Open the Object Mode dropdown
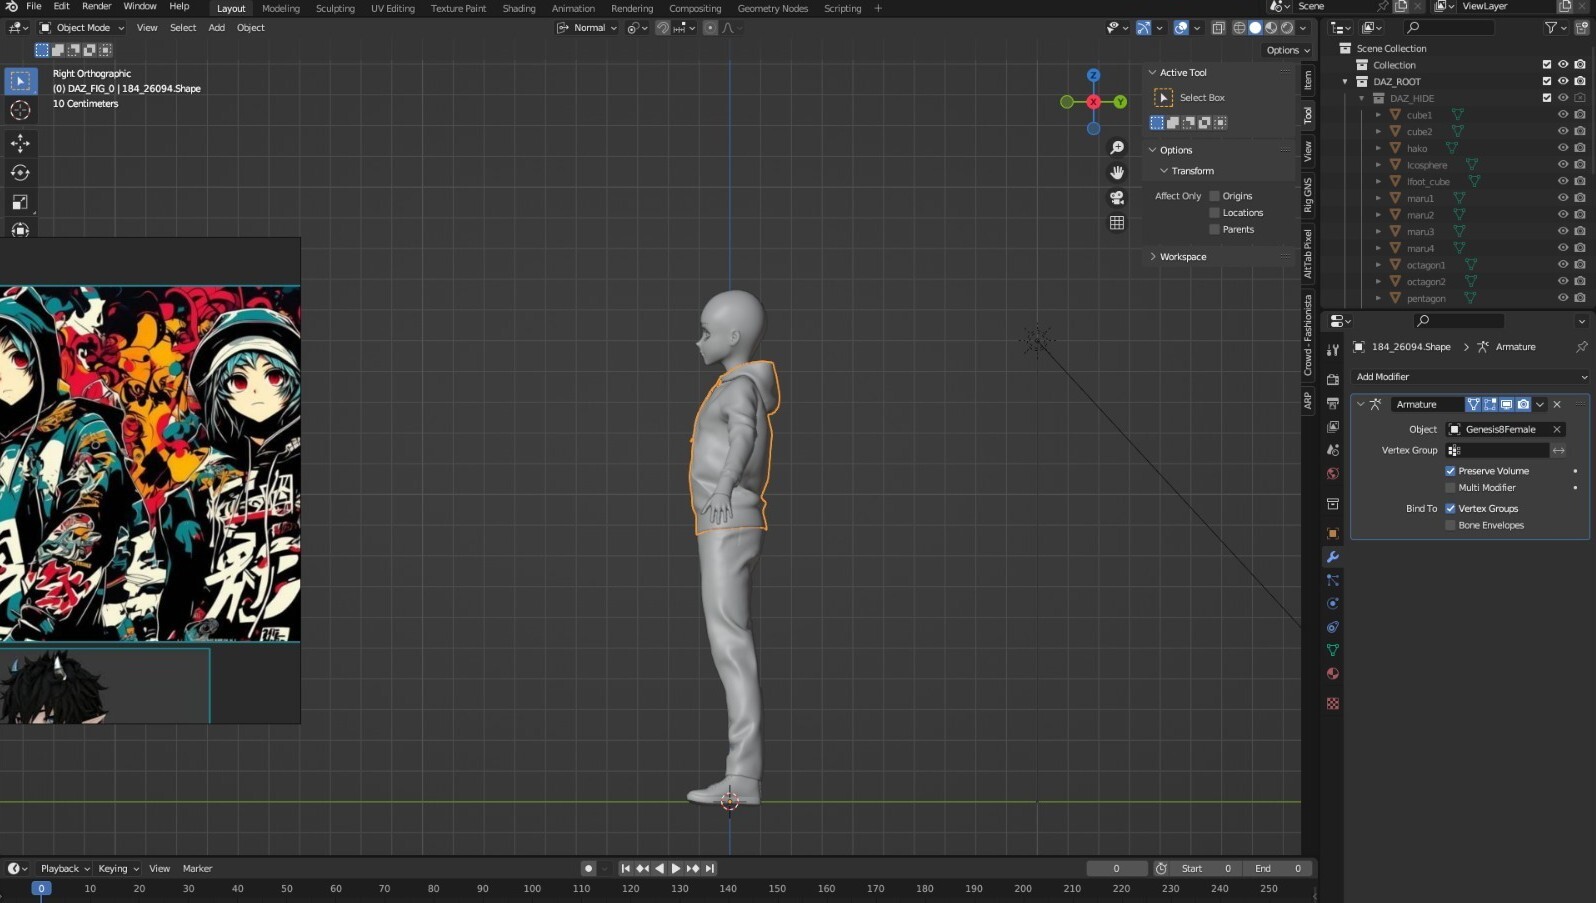 pyautogui.click(x=82, y=28)
